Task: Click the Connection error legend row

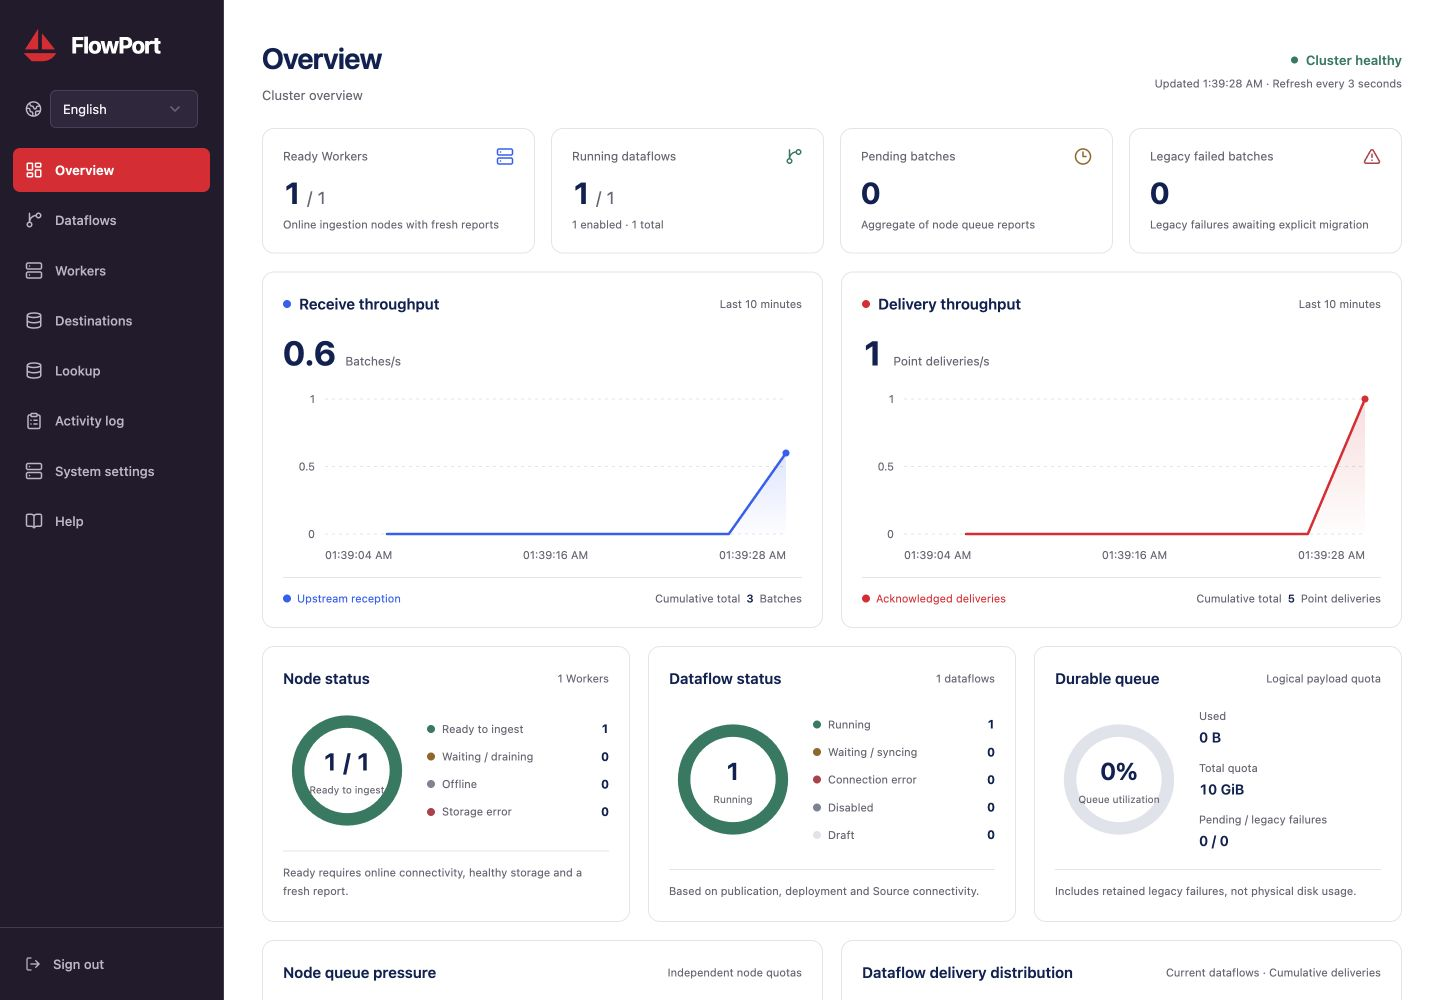Action: 904,780
